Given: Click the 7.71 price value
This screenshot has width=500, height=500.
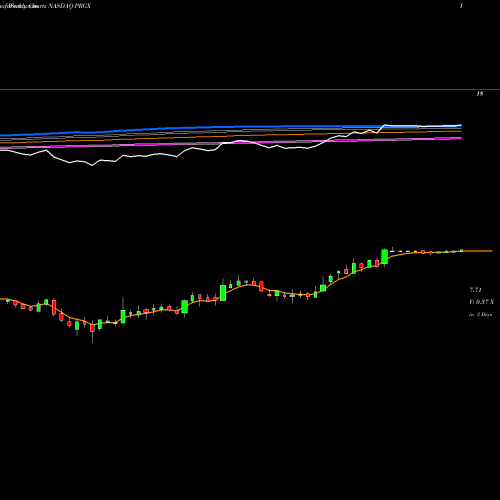Looking at the screenshot, I should tap(475, 290).
